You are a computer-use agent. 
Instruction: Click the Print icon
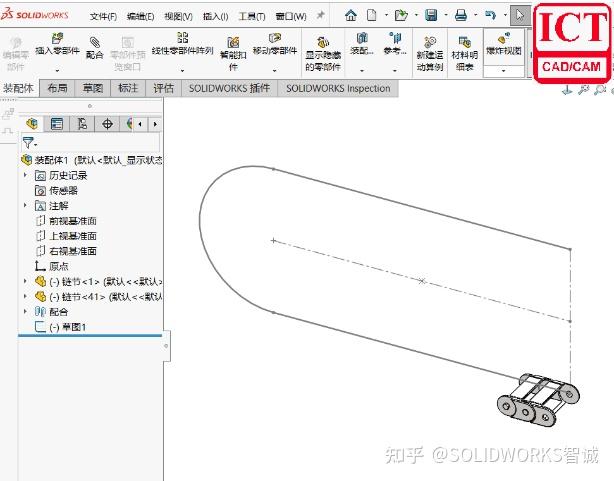pyautogui.click(x=461, y=16)
